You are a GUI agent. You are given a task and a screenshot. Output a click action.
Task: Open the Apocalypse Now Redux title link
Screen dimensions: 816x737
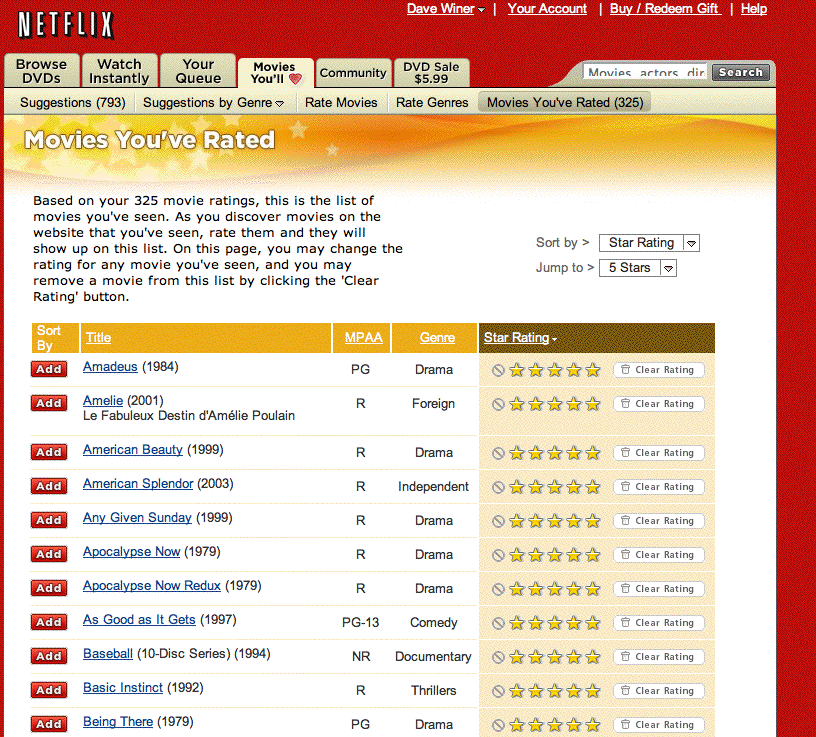(x=151, y=586)
